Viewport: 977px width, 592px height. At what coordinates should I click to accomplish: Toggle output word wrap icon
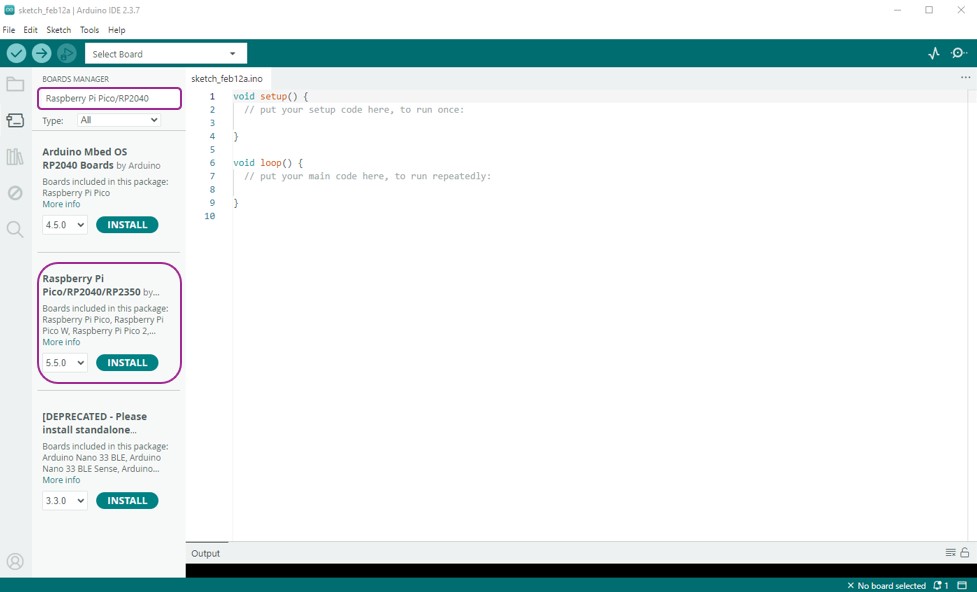point(950,552)
